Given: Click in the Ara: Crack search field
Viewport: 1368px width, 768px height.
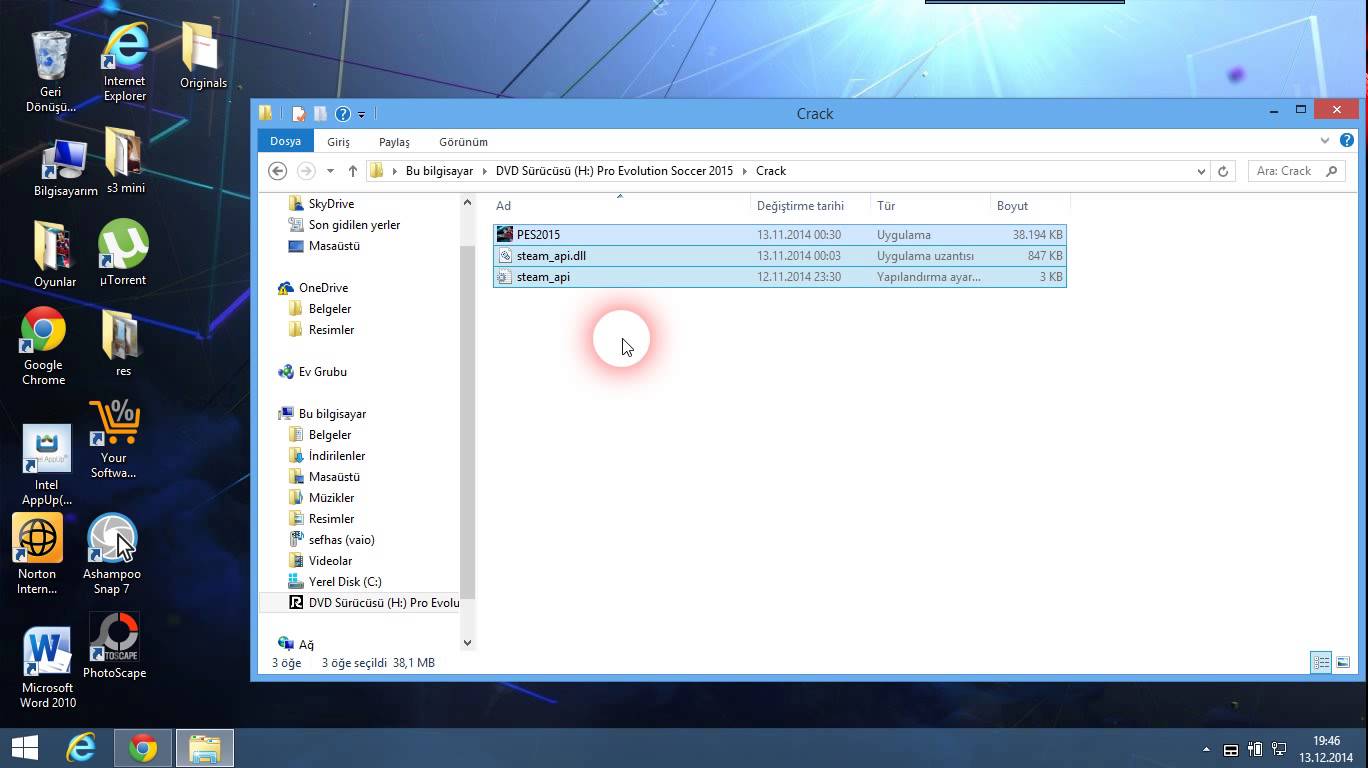Looking at the screenshot, I should (x=1284, y=171).
